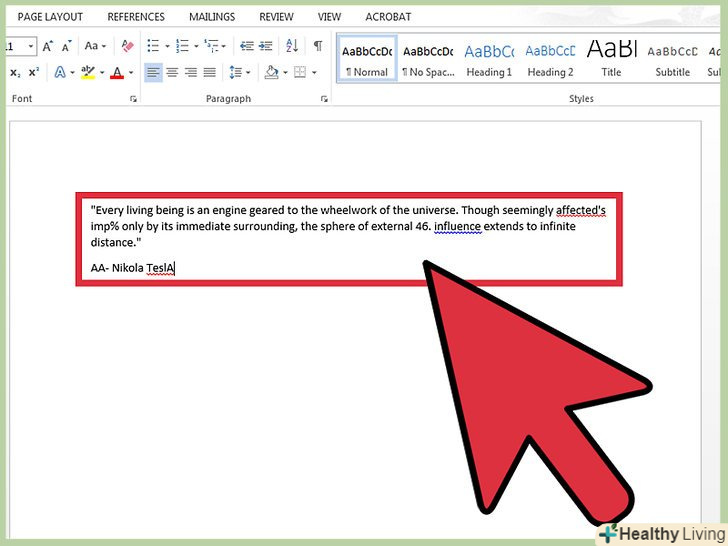
Task: Open the REFERENCES ribbon tab
Action: [137, 17]
